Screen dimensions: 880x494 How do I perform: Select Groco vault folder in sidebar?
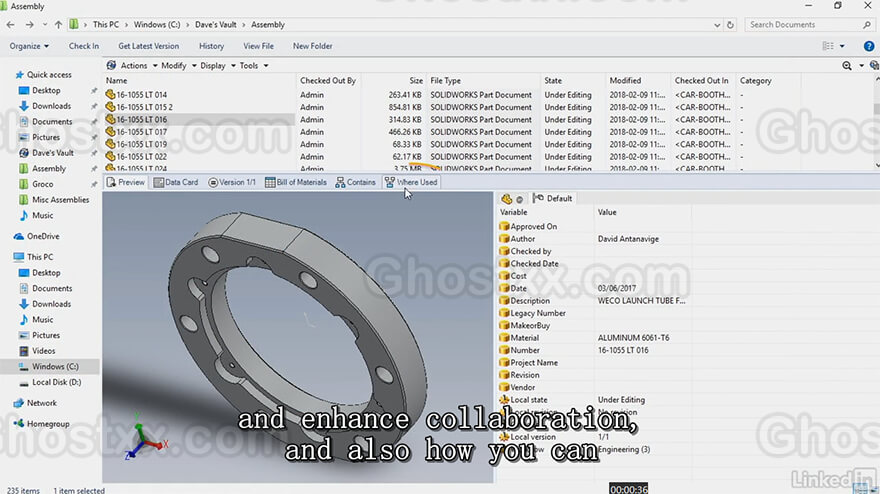point(43,184)
